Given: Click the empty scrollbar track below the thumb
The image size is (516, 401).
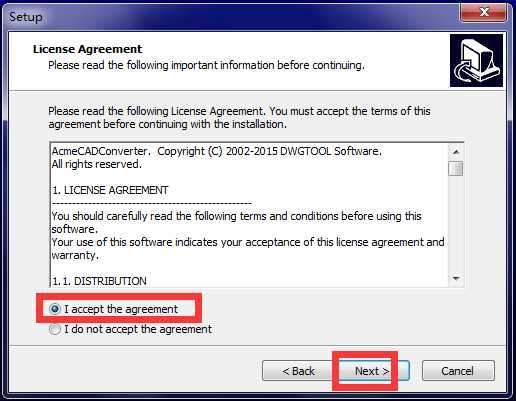Looking at the screenshot, I should tap(456, 223).
